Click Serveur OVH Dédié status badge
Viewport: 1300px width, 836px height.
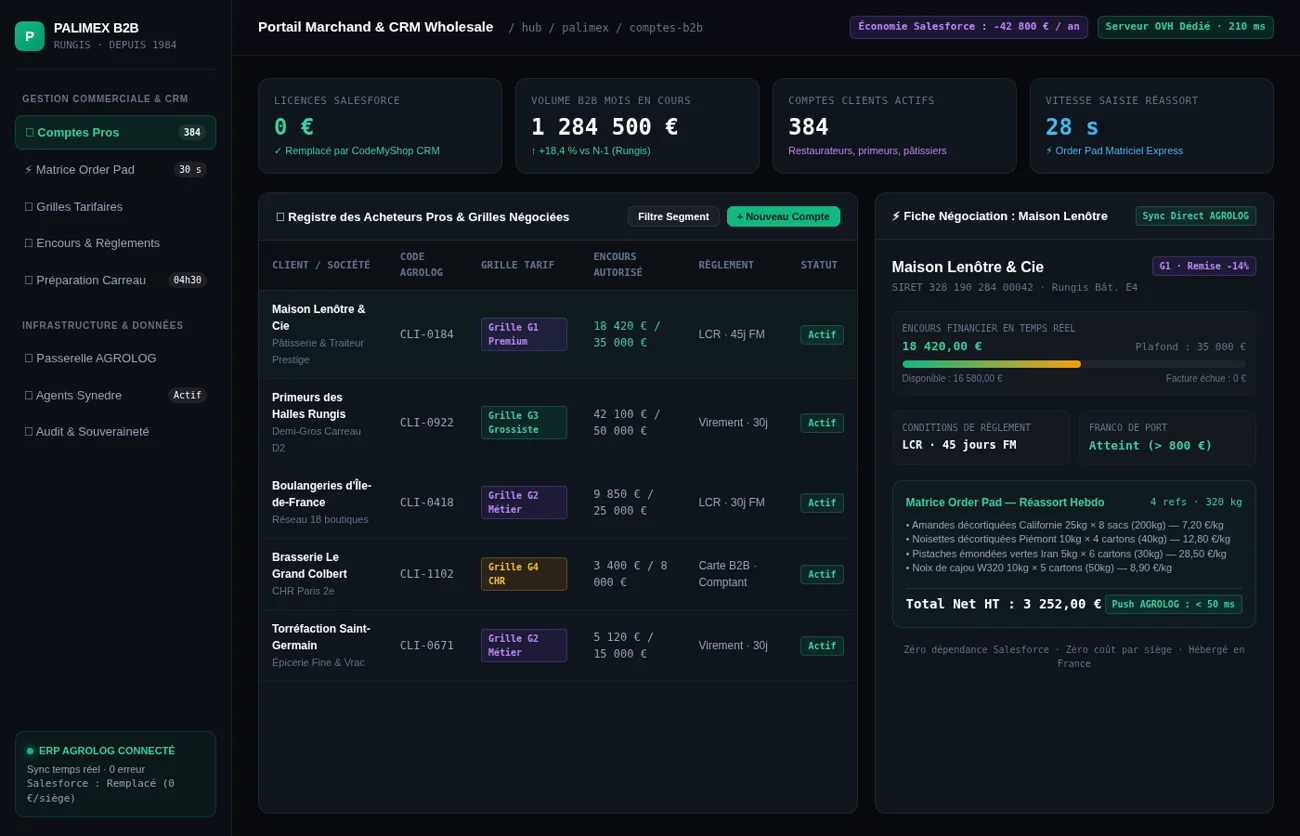(1185, 27)
